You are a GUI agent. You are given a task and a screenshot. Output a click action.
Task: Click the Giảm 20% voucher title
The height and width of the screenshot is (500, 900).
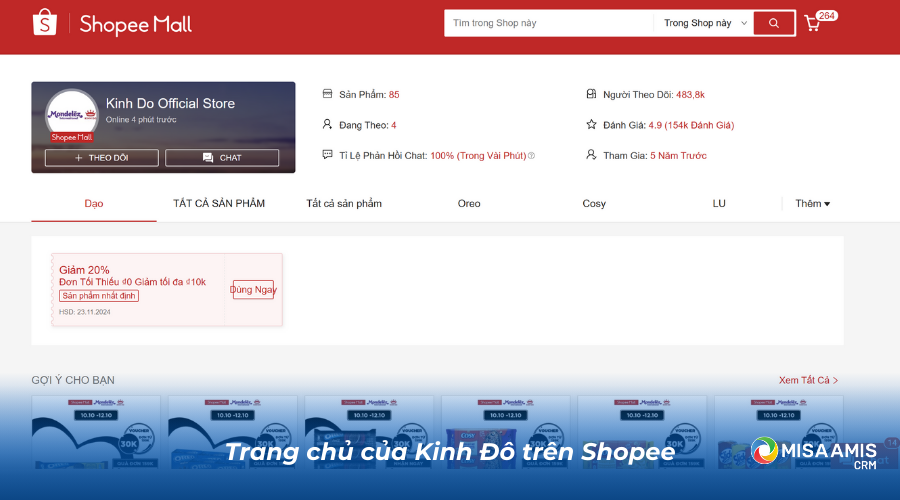click(x=84, y=270)
